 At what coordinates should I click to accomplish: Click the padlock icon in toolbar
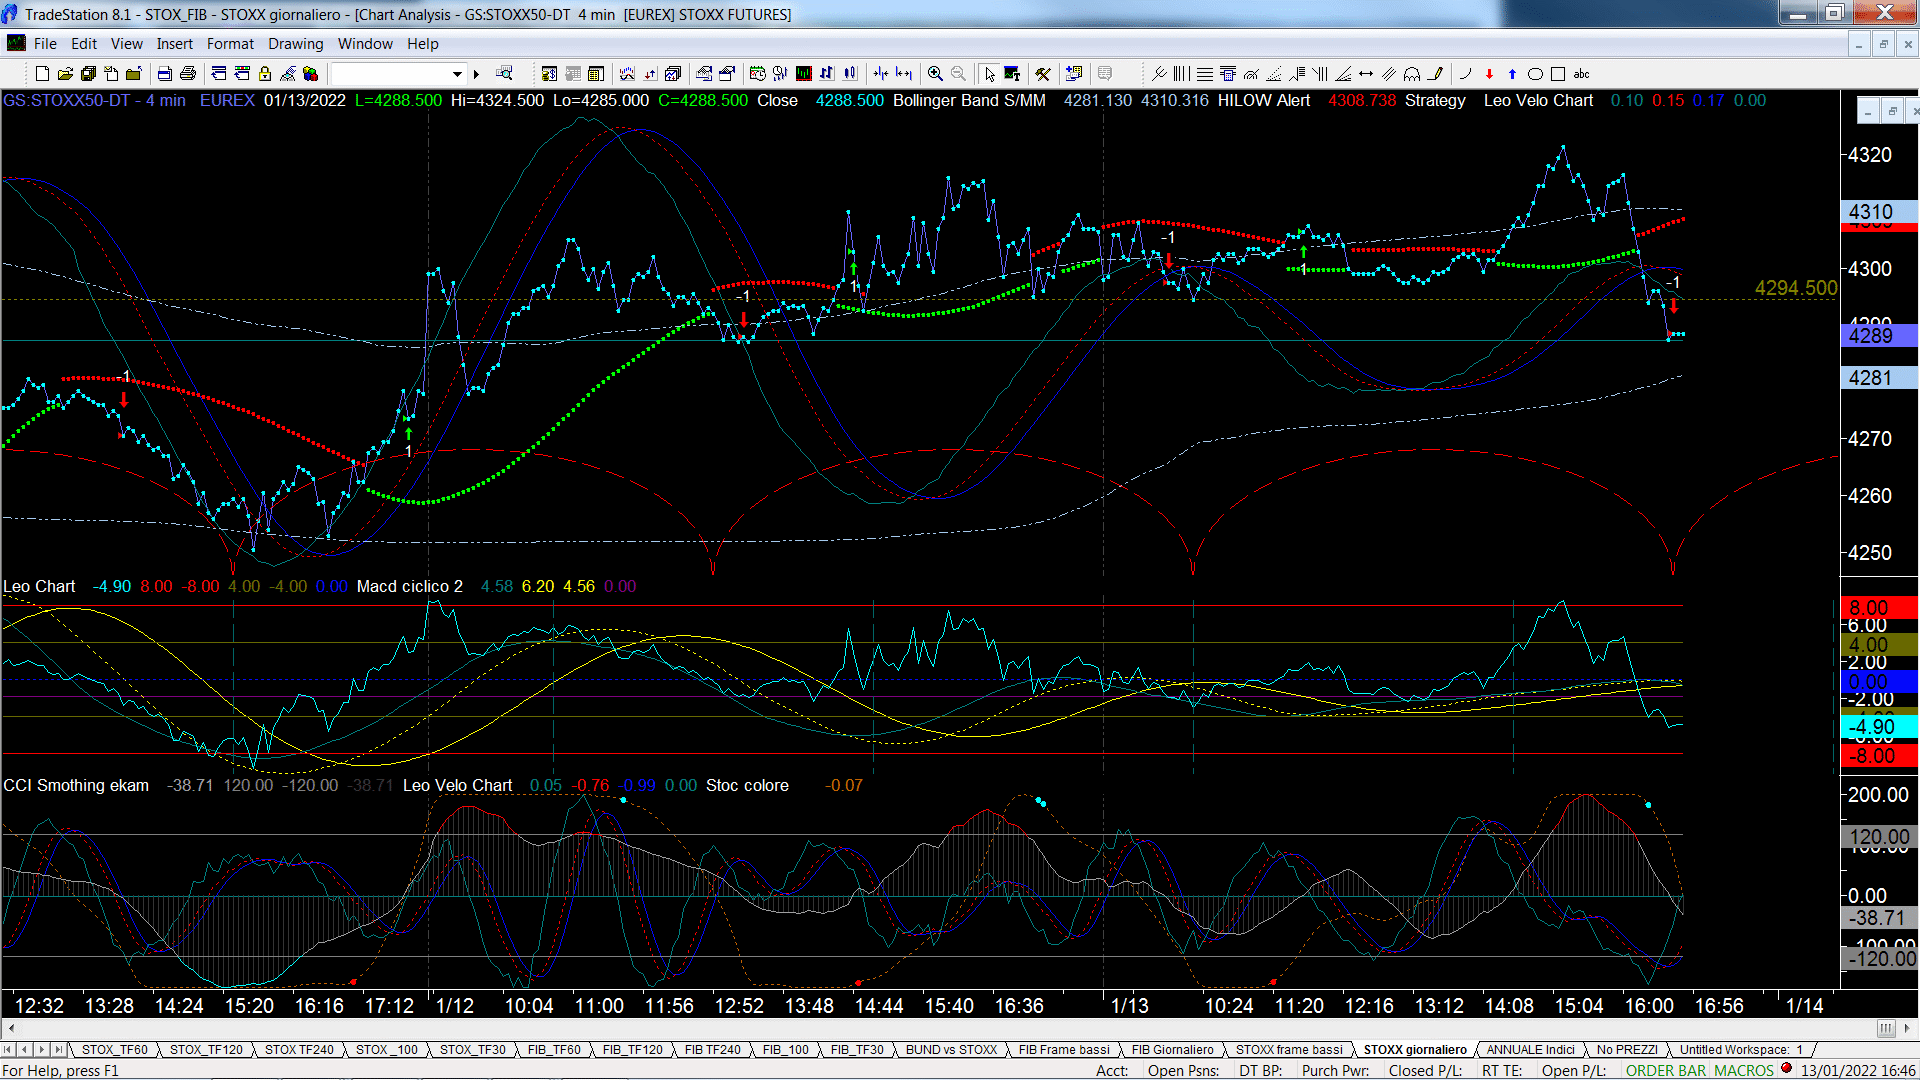coord(265,73)
